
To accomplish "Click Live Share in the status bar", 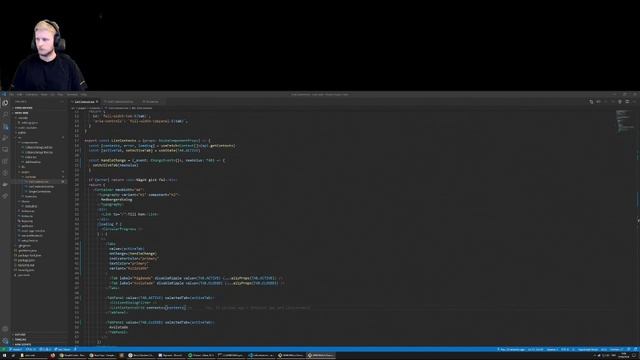I will 63,349.
